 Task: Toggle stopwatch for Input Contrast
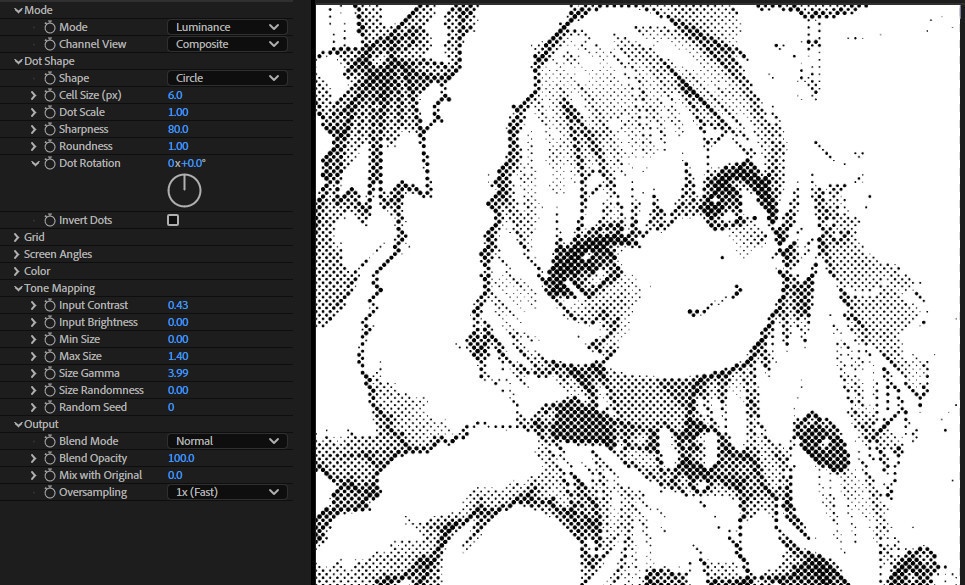pos(50,305)
